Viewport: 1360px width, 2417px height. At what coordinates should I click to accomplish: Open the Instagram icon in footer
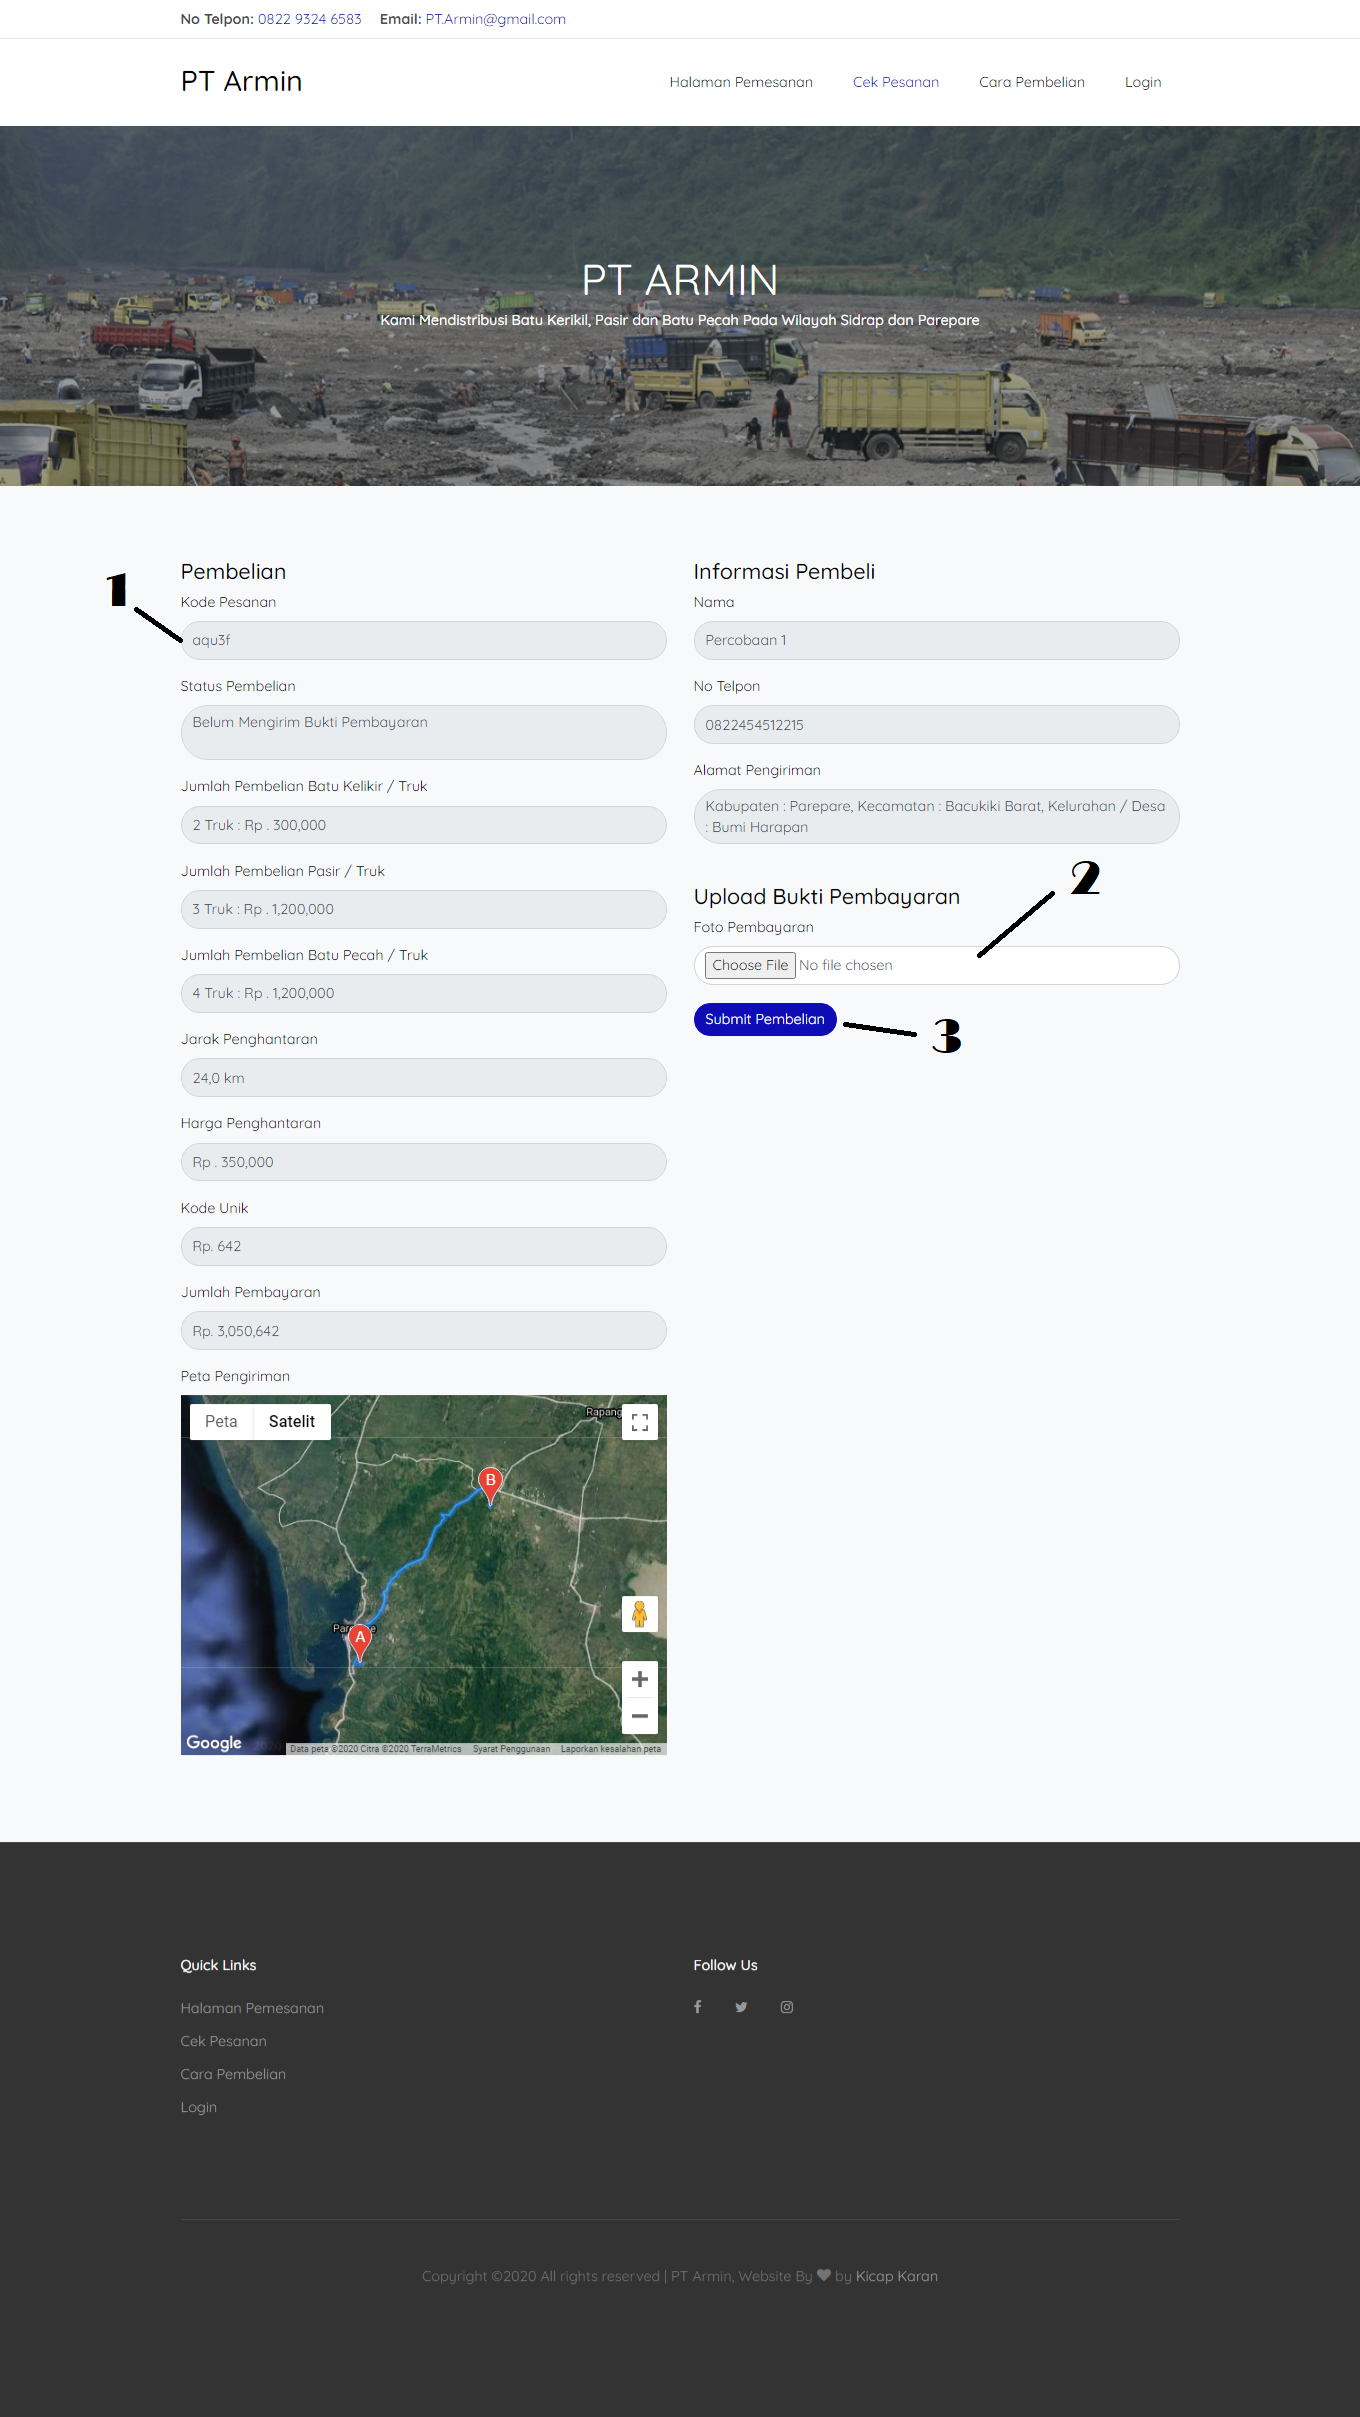coord(787,2007)
